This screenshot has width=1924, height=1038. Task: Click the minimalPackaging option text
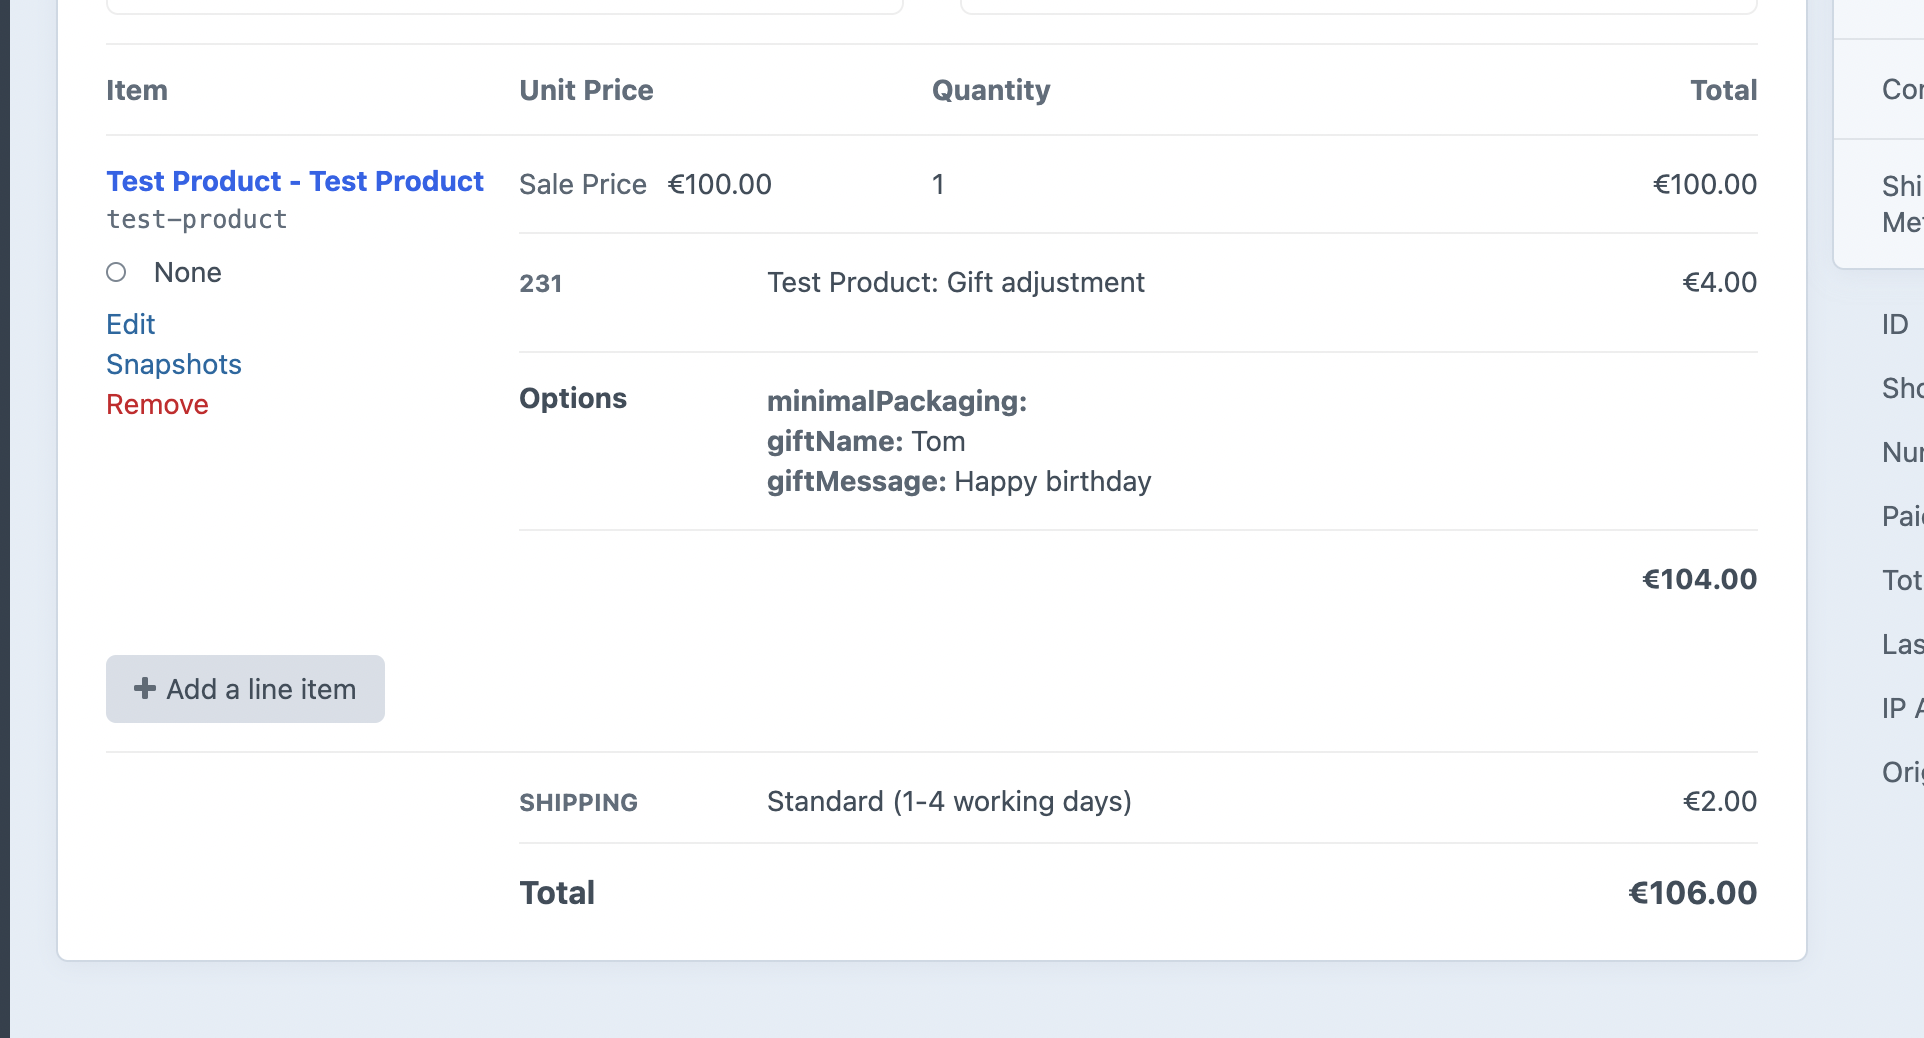(896, 401)
